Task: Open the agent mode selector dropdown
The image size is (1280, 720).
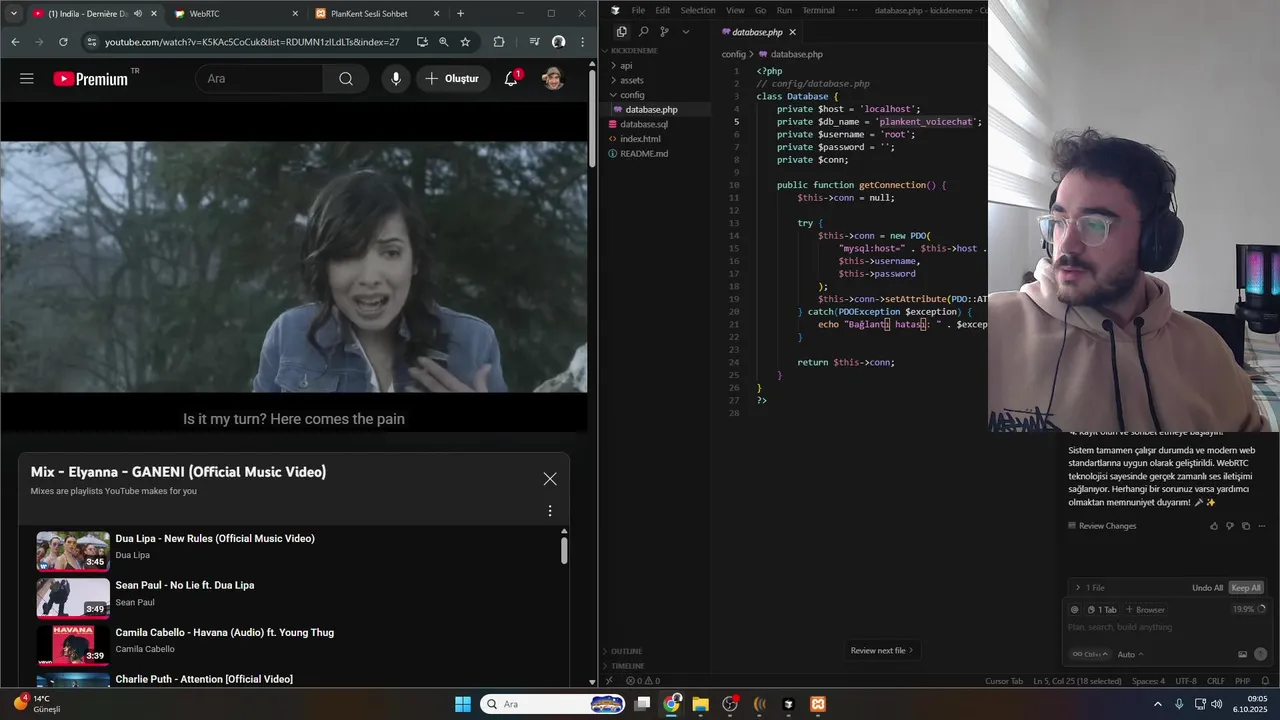Action: [x=1088, y=654]
